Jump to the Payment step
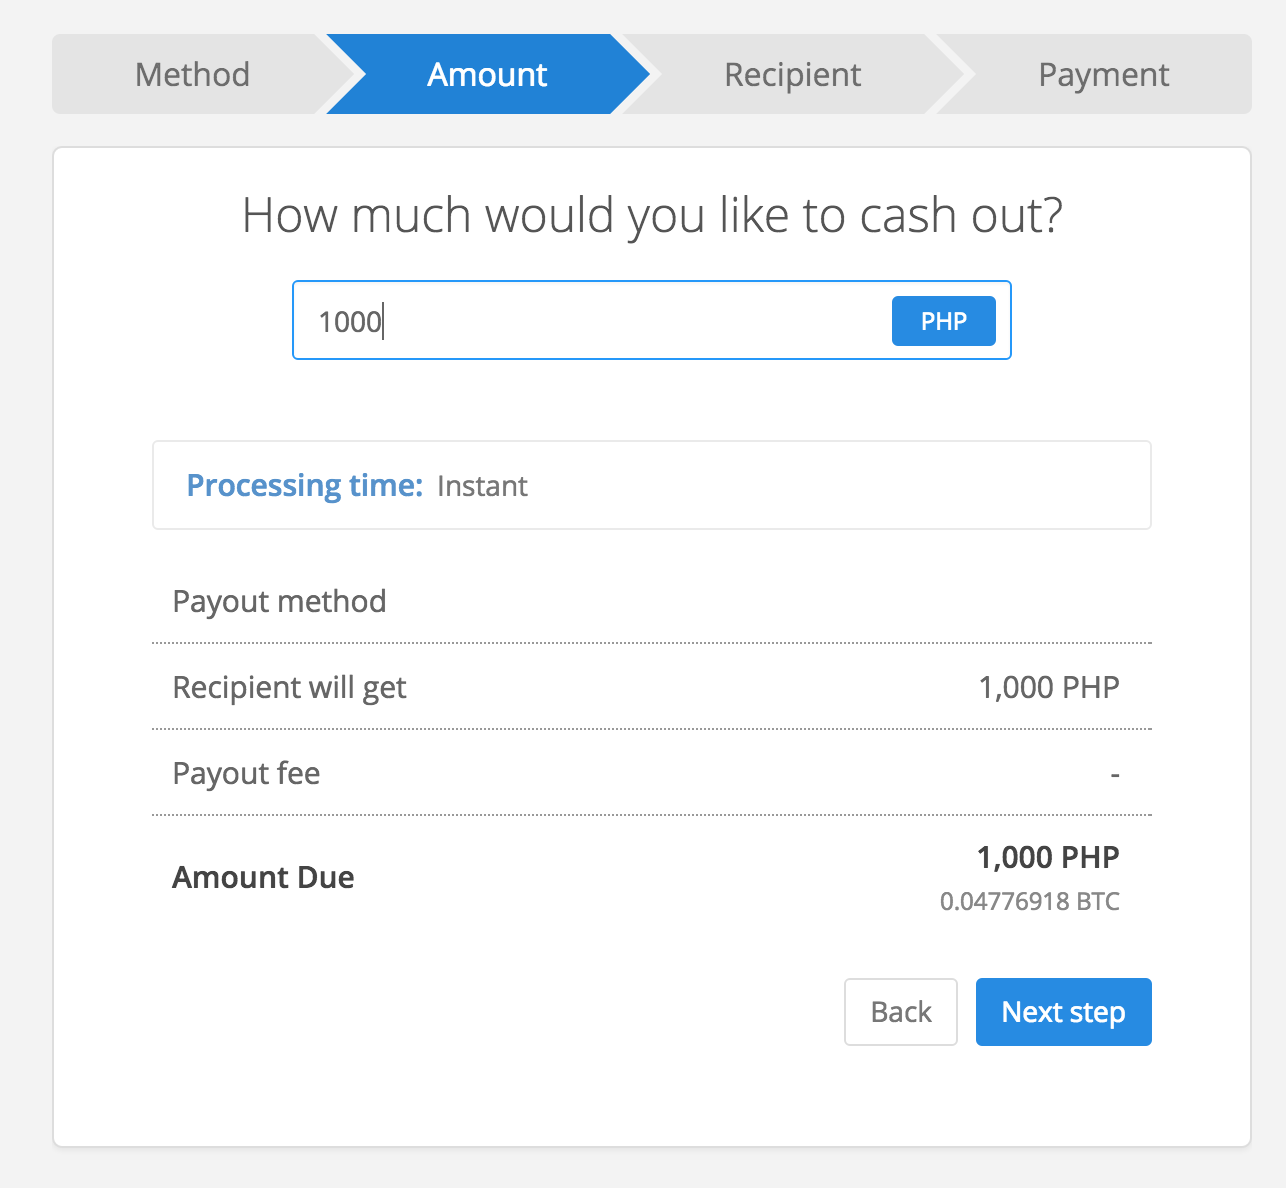 tap(1103, 75)
